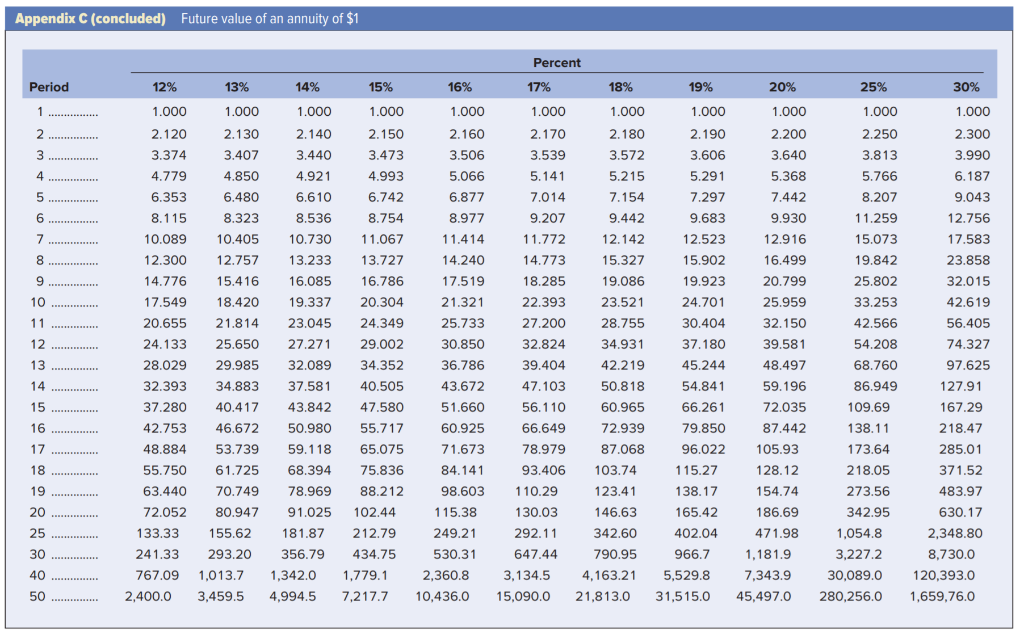The width and height of the screenshot is (1024, 630).
Task: Select Period 1 row label
Action: click(x=53, y=112)
